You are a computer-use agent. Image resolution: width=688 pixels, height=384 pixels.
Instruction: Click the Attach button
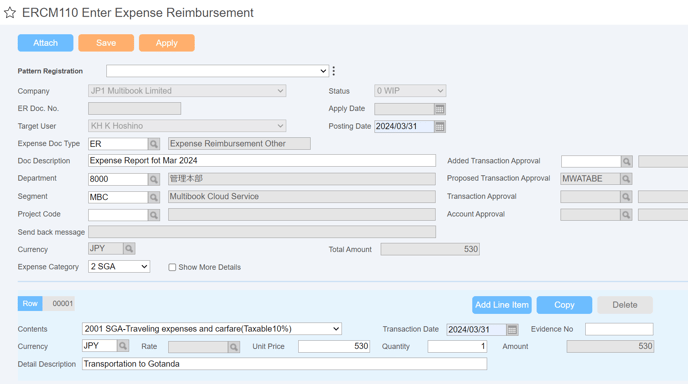pyautogui.click(x=46, y=43)
